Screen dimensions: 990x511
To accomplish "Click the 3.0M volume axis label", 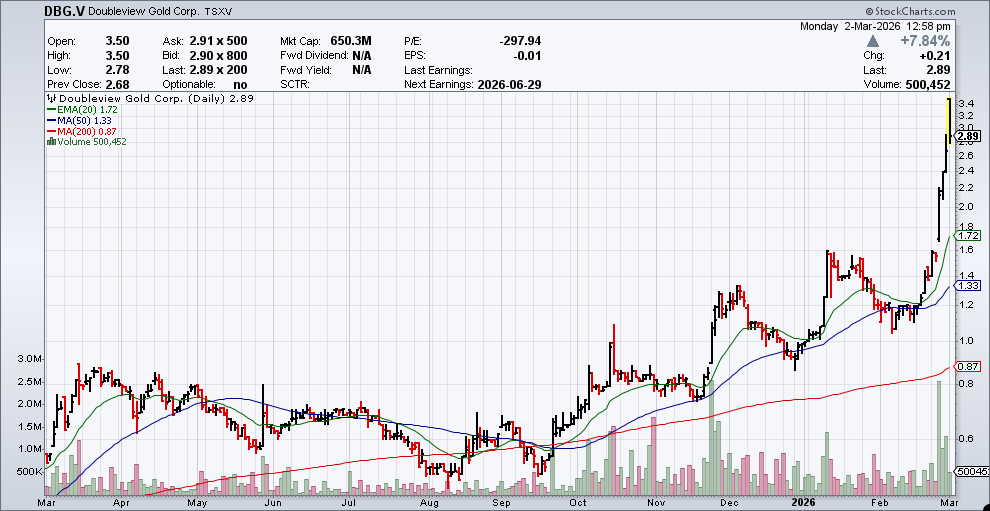I will 30,359.
